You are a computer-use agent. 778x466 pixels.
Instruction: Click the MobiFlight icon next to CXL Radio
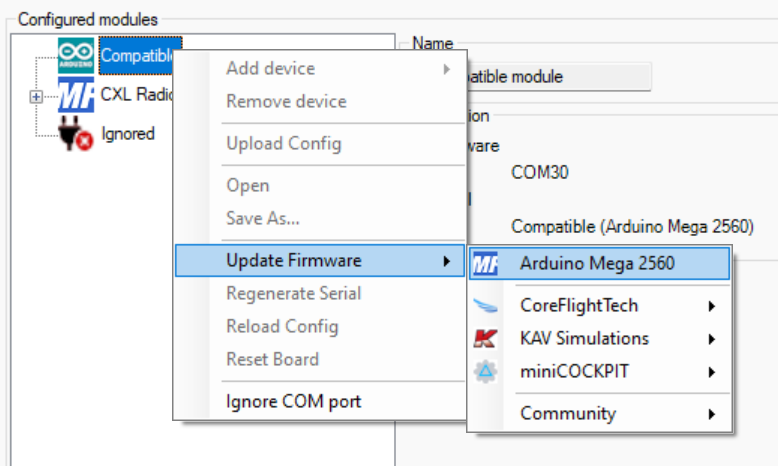(x=76, y=96)
